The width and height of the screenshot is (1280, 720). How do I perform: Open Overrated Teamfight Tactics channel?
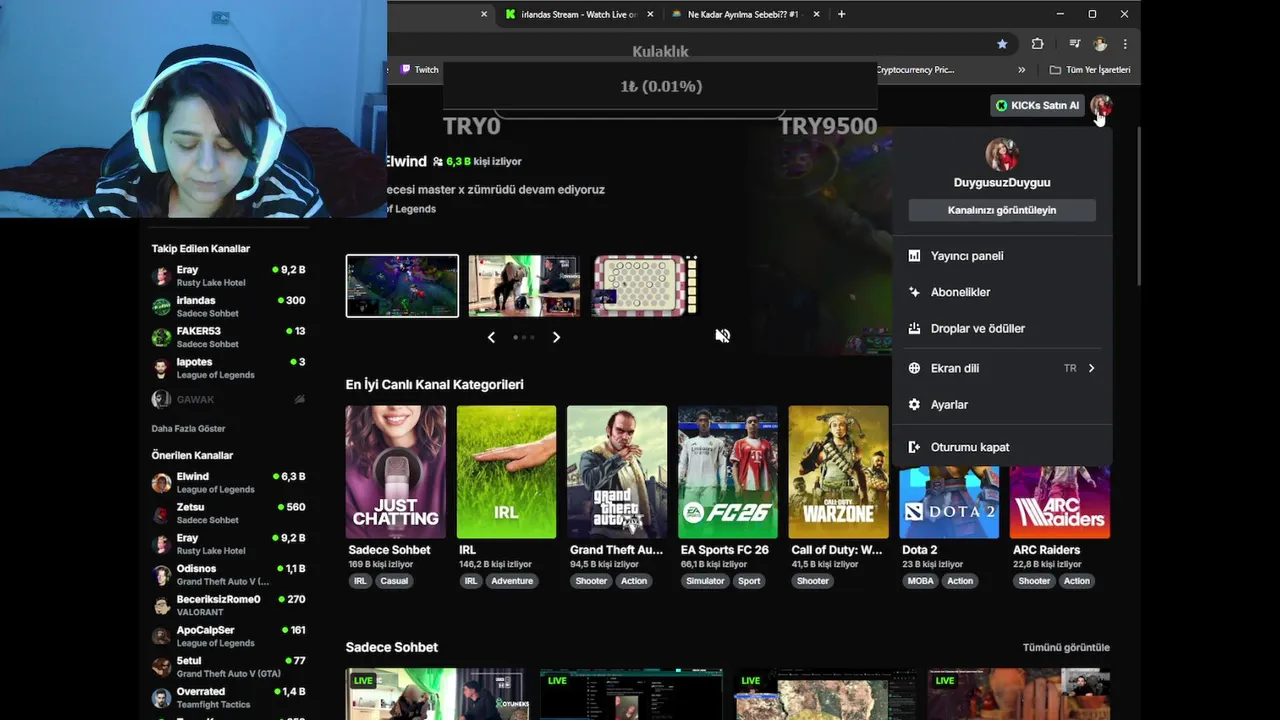229,698
